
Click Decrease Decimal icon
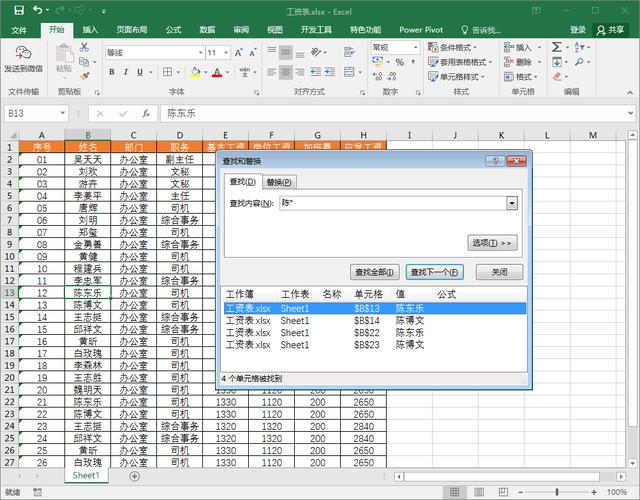(392, 76)
